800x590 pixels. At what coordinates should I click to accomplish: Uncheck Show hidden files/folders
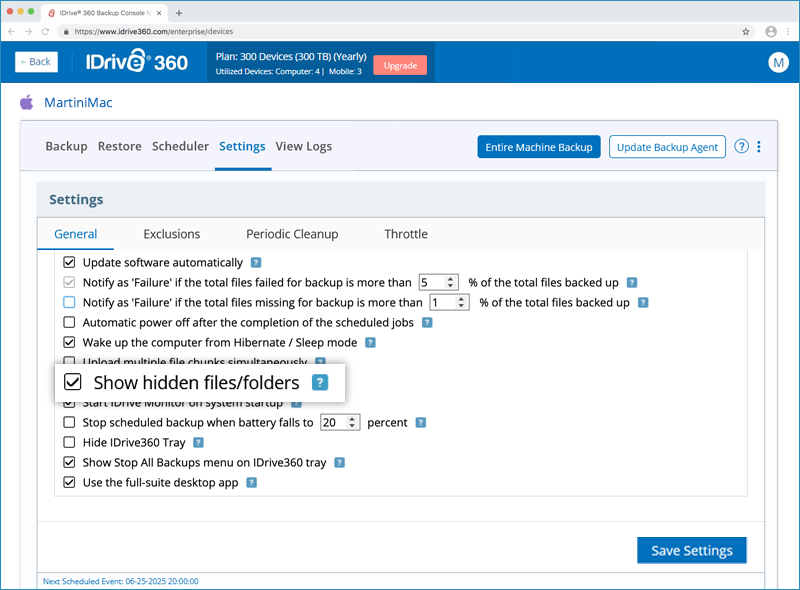[72, 382]
